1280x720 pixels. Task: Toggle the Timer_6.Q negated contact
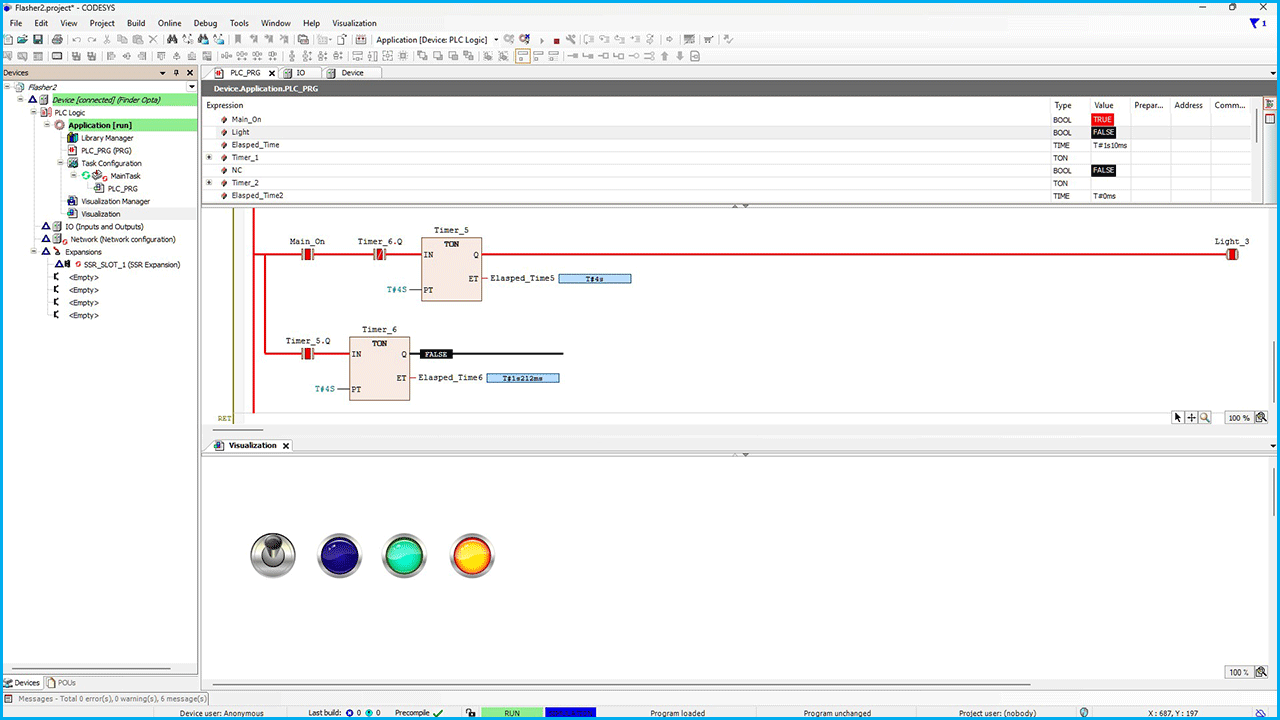click(379, 255)
